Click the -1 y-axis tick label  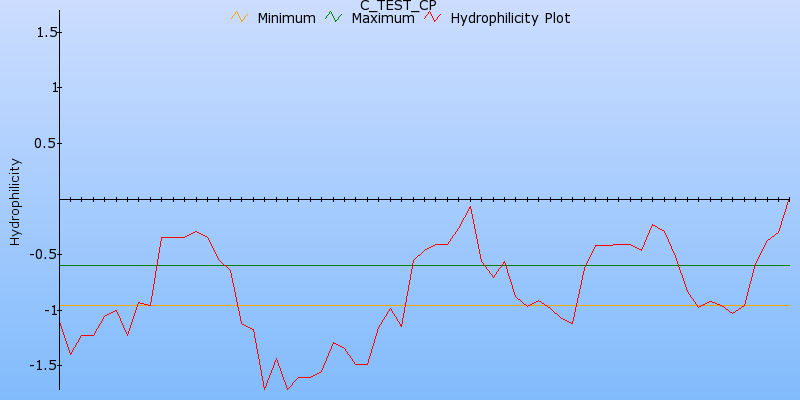point(52,310)
